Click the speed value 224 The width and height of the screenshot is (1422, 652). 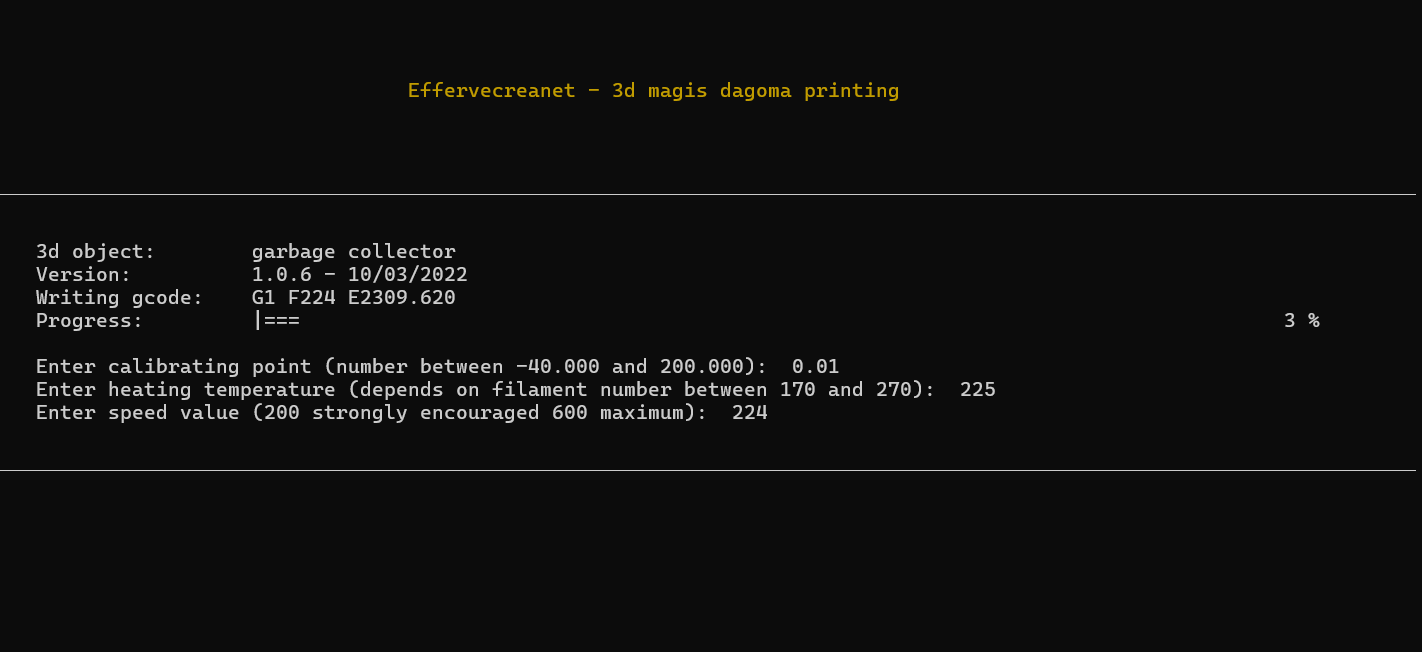tap(750, 413)
